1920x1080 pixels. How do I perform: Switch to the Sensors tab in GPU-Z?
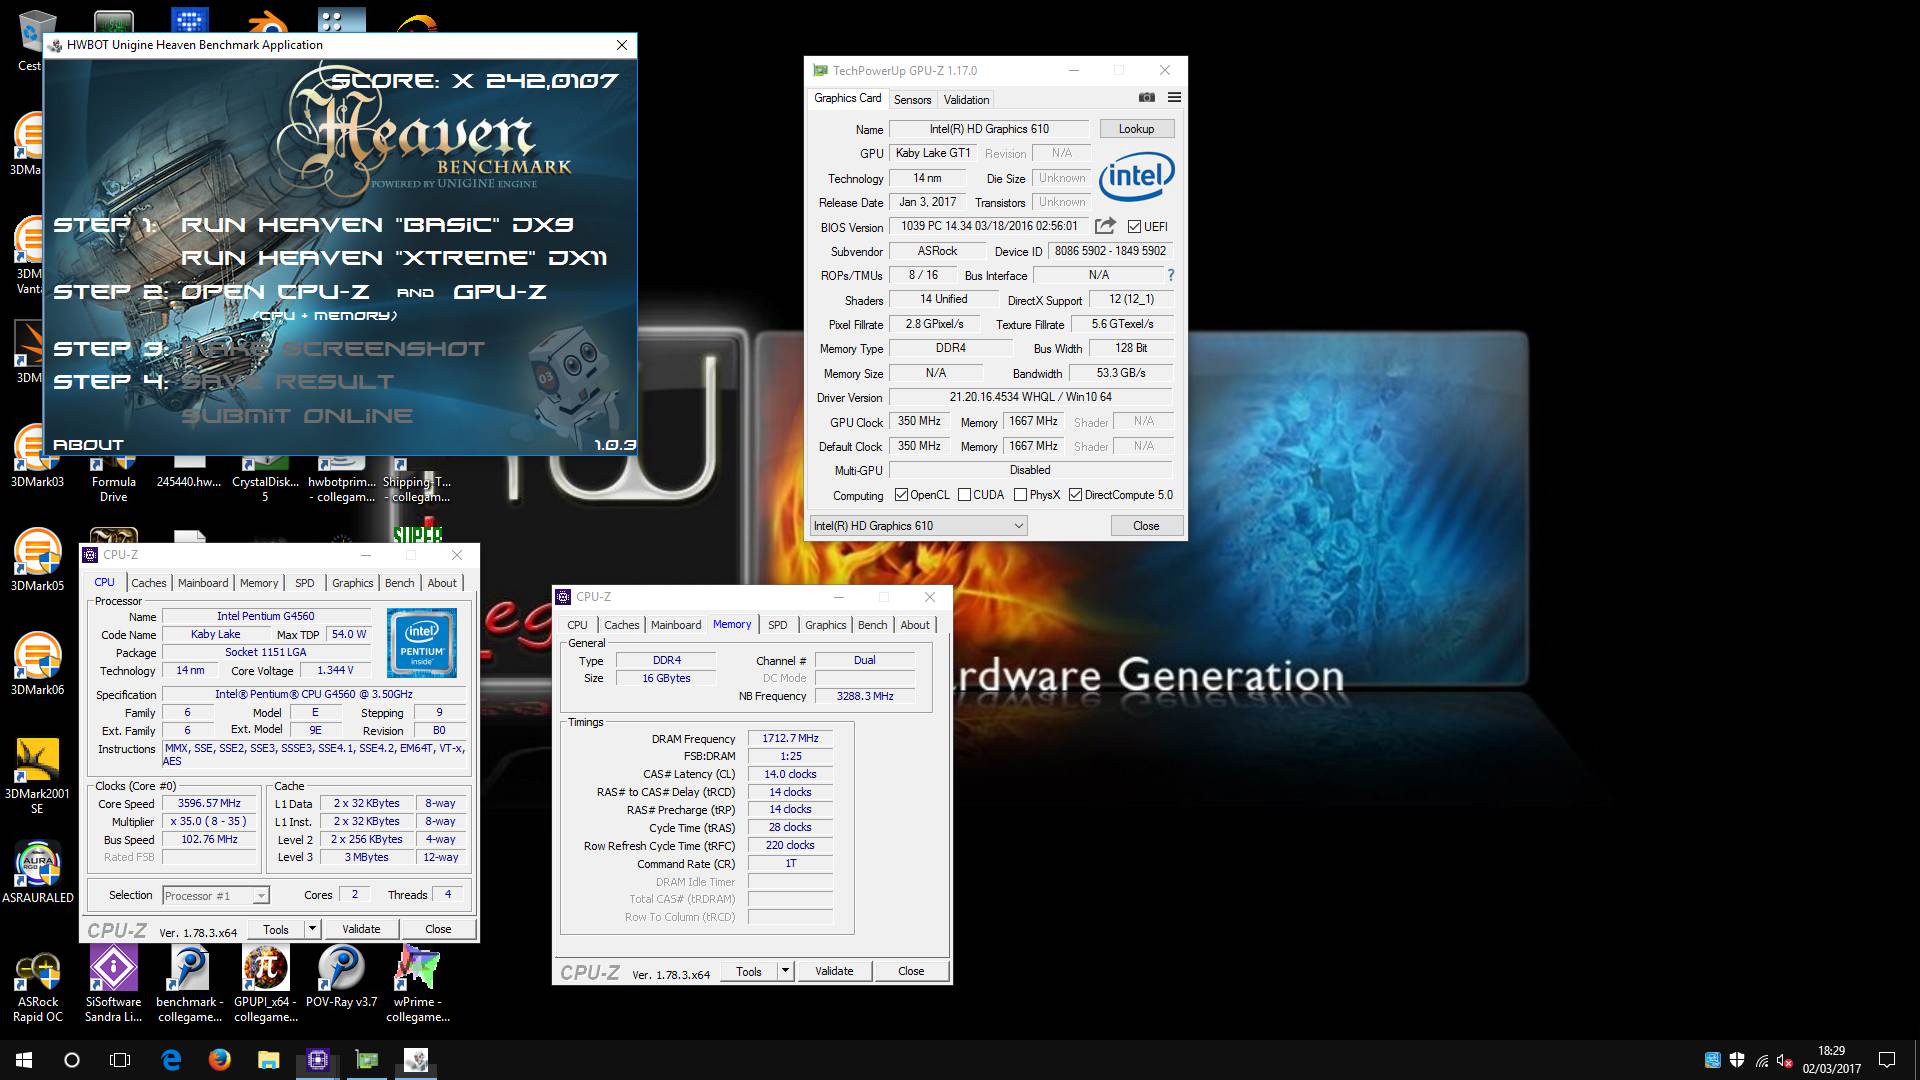(912, 100)
